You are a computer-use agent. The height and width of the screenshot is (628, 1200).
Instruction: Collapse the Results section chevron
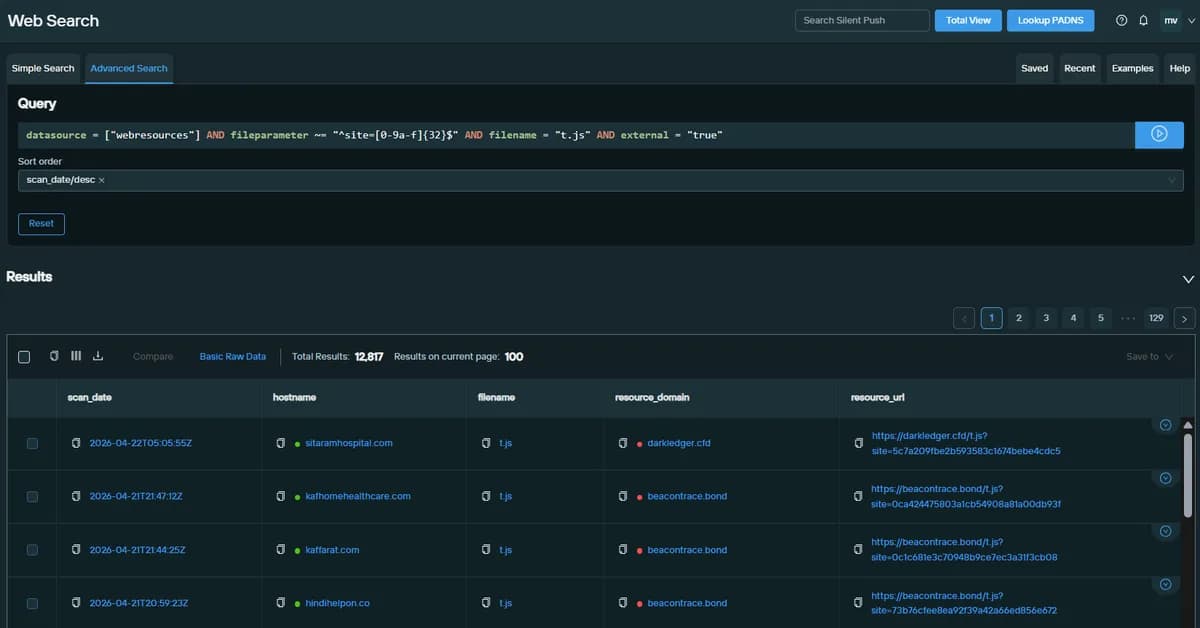pos(1188,278)
